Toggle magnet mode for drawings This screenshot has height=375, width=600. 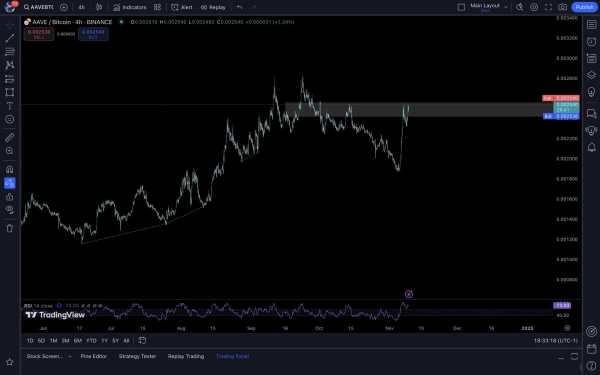10,169
